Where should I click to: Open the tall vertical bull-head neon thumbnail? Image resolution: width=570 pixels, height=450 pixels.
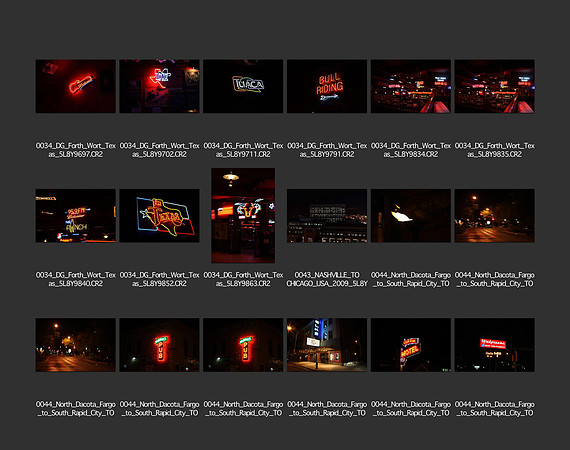243,215
